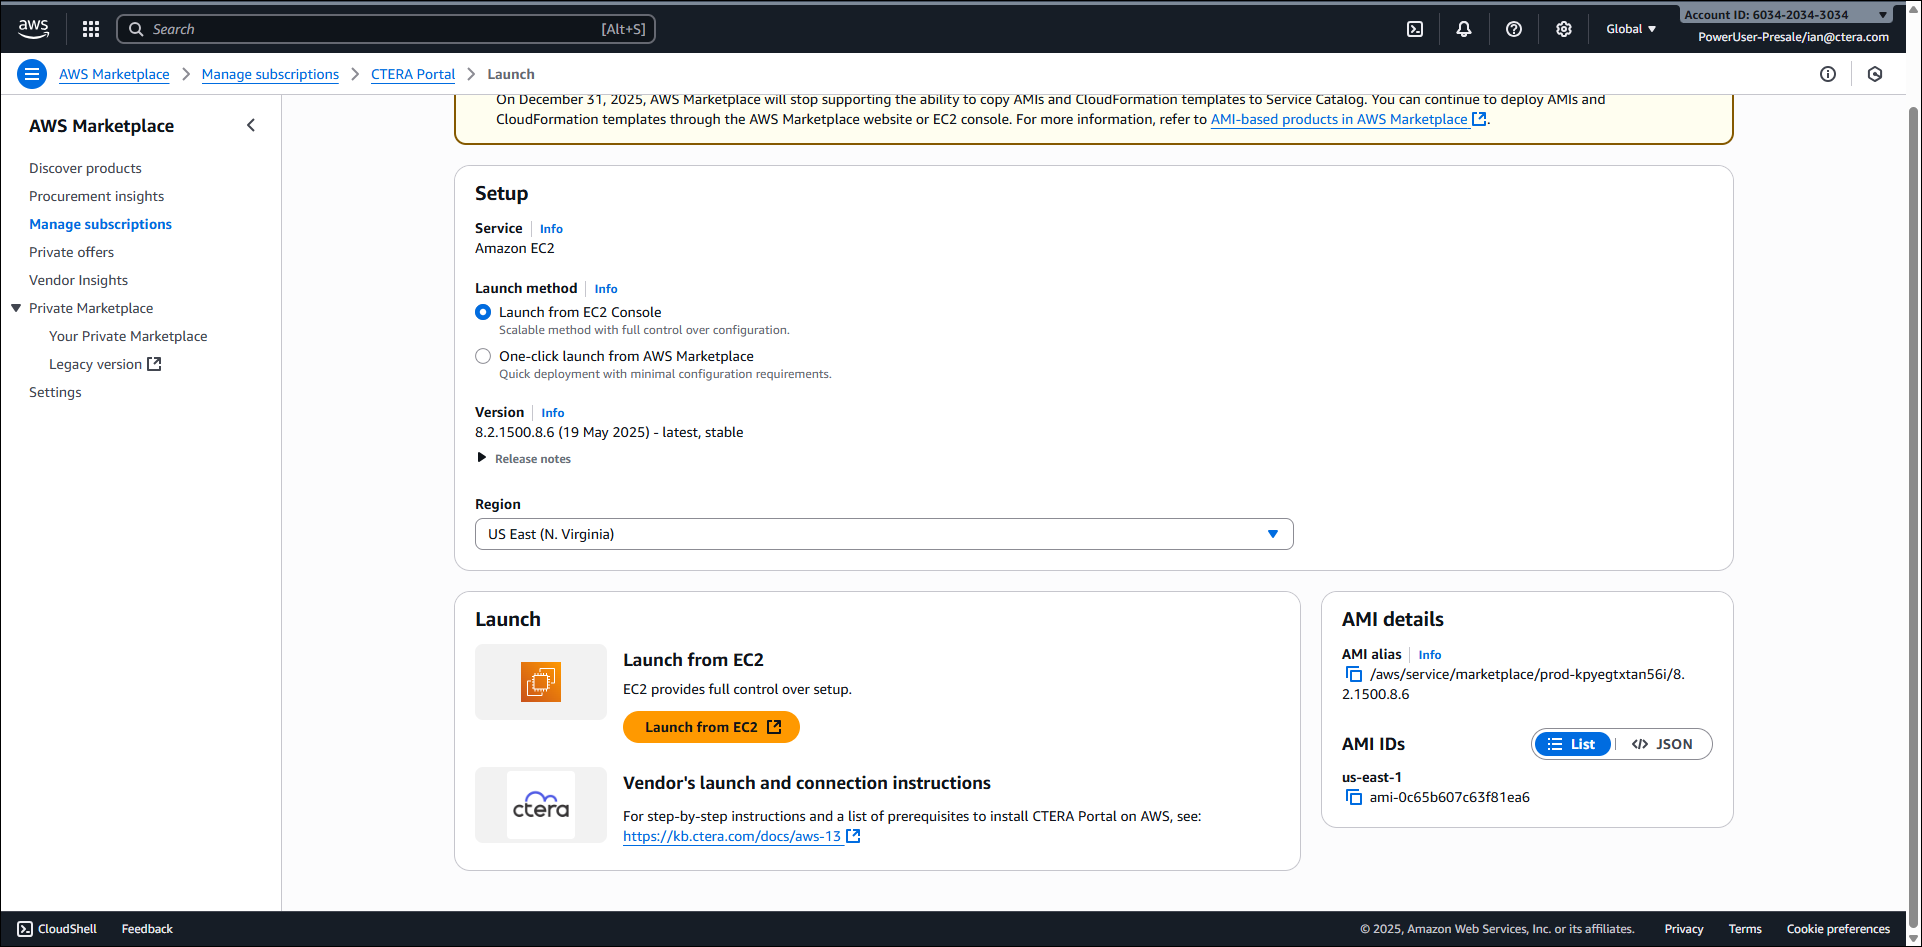
Task: Select Launch from EC2 Console option
Action: (x=483, y=312)
